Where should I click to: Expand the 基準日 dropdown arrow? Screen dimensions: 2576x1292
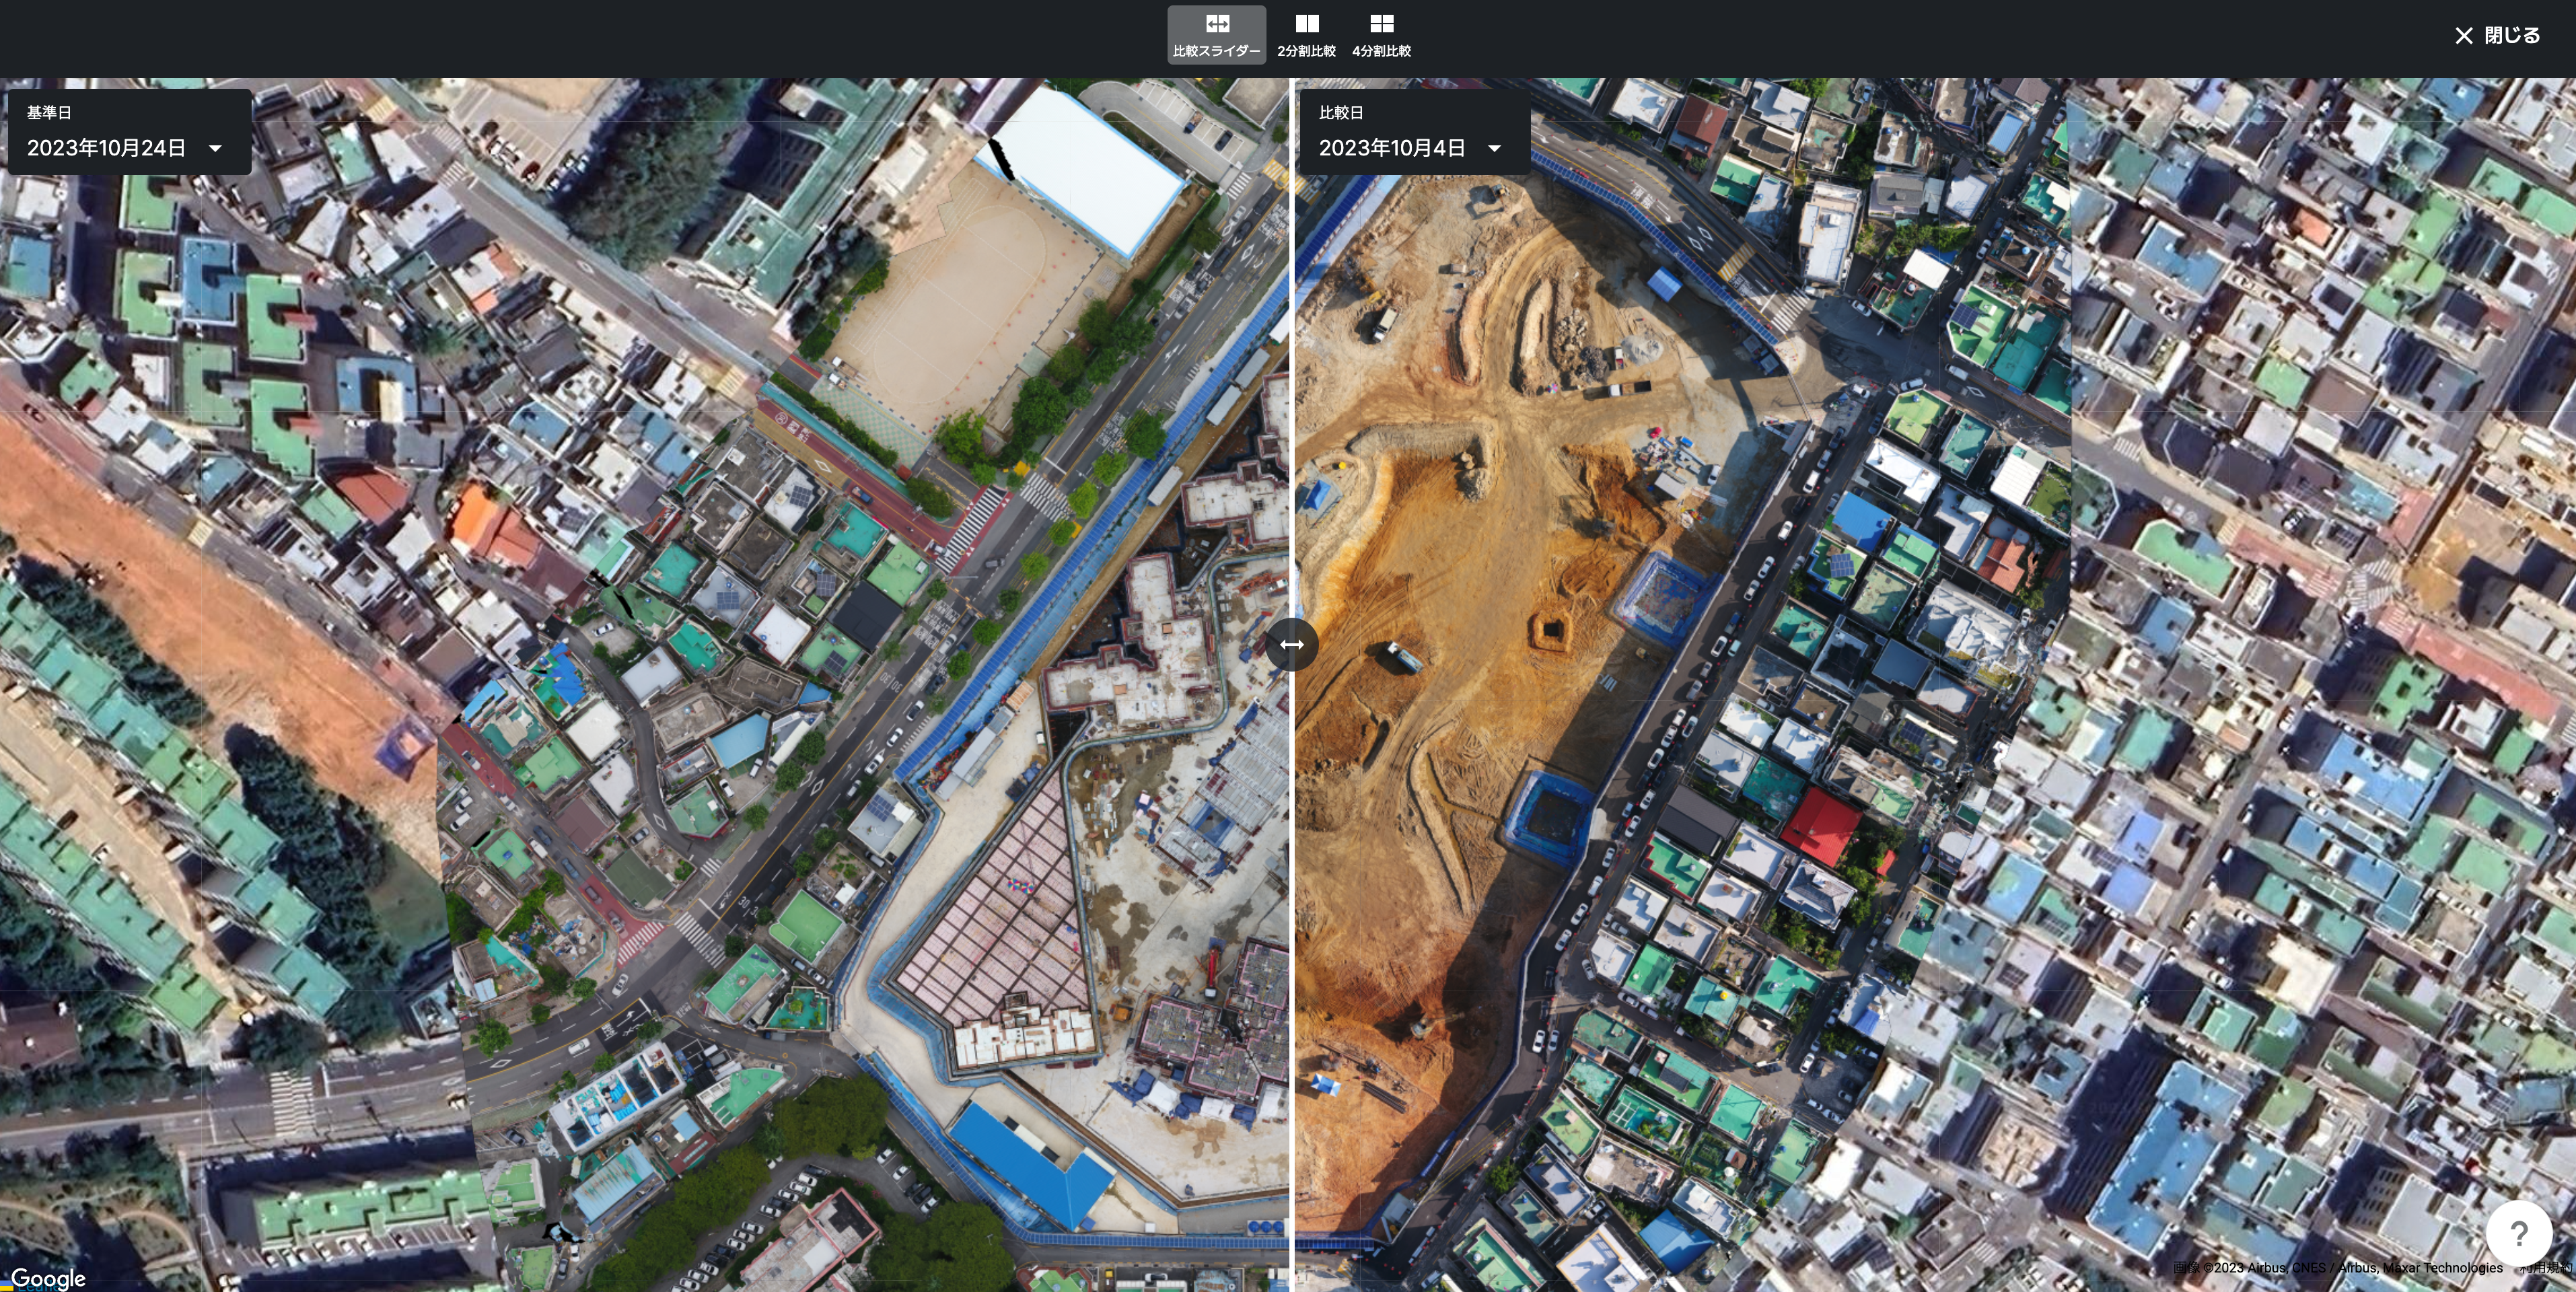point(215,149)
